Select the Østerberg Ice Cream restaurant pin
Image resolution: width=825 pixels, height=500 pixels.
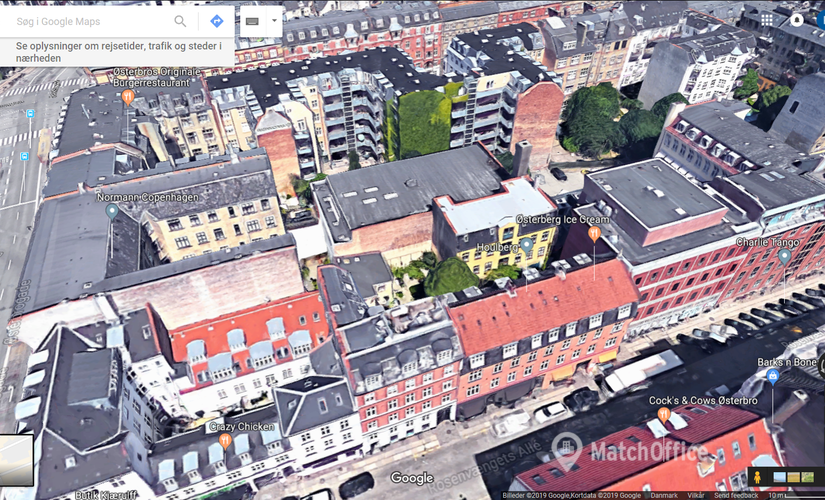pyautogui.click(x=595, y=234)
